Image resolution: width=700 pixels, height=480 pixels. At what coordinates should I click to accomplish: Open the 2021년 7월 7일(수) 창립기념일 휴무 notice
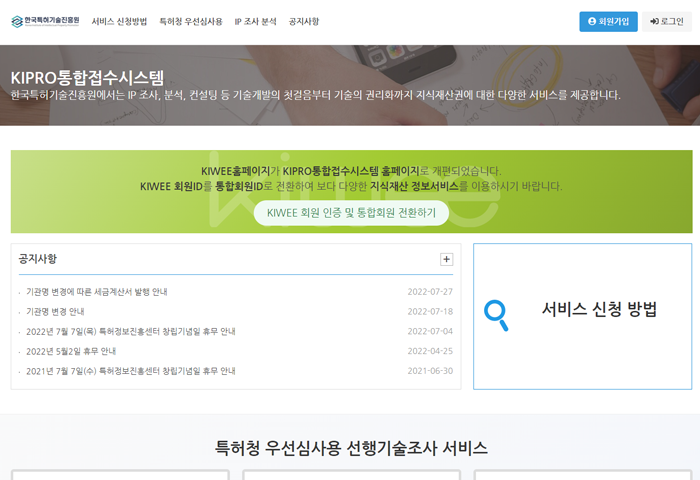pyautogui.click(x=130, y=371)
